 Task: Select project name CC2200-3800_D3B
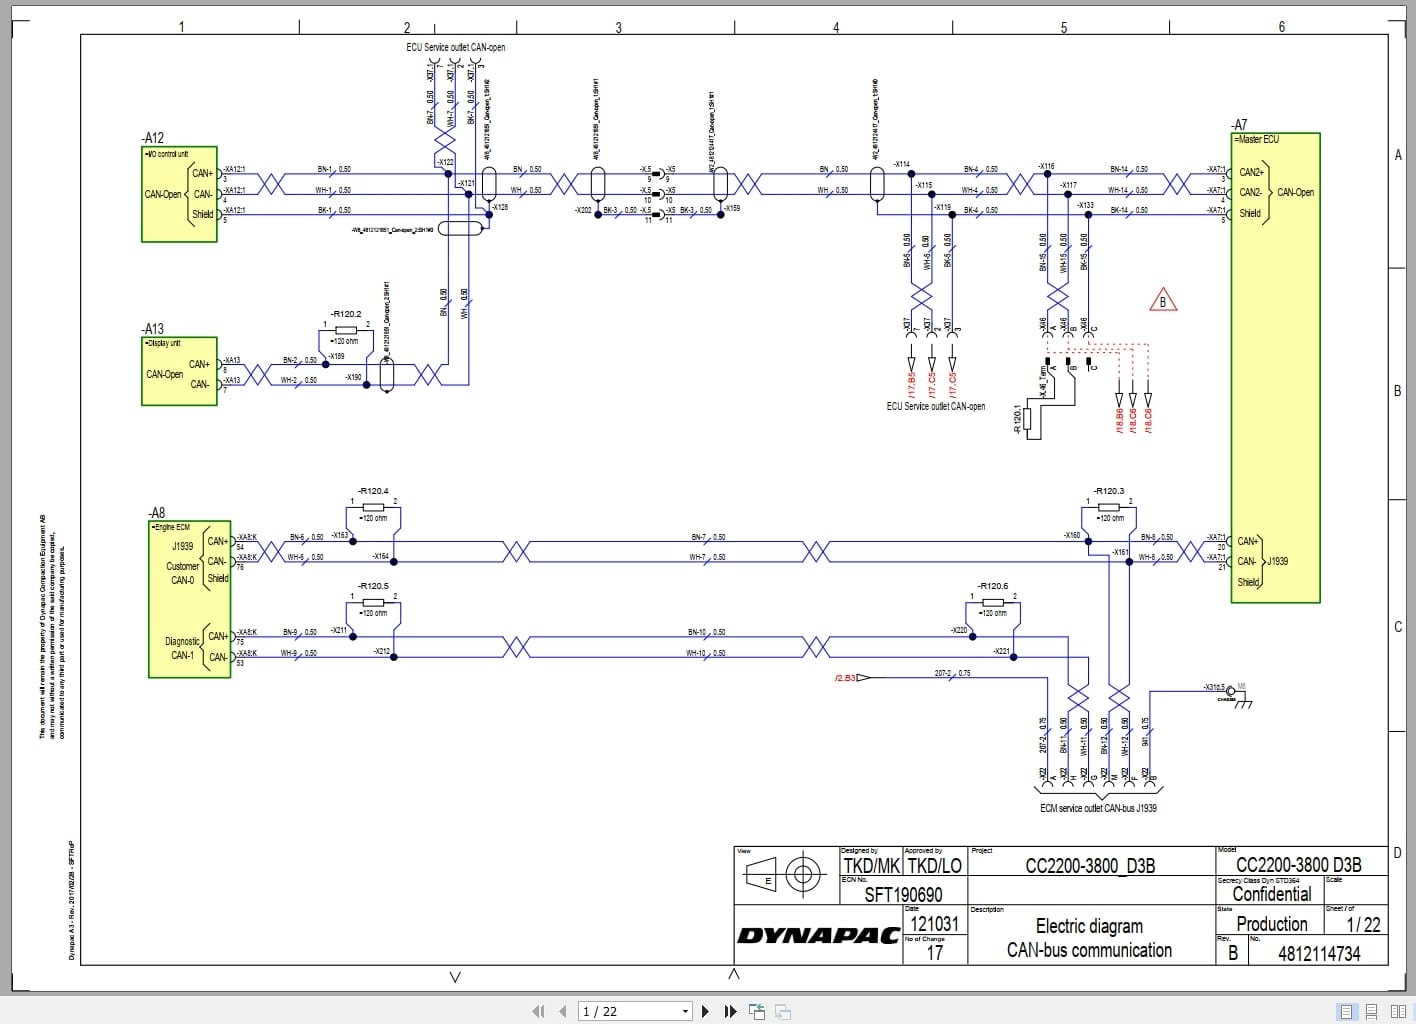point(1090,866)
